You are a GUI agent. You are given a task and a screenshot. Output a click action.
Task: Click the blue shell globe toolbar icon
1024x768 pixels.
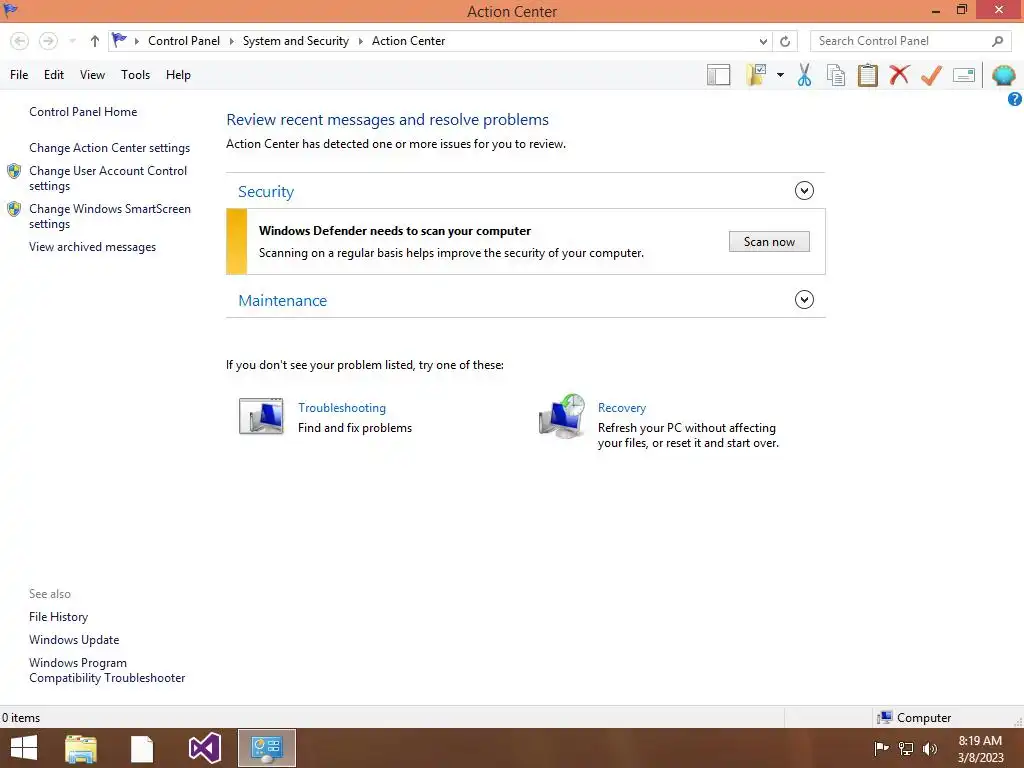[x=1004, y=75]
